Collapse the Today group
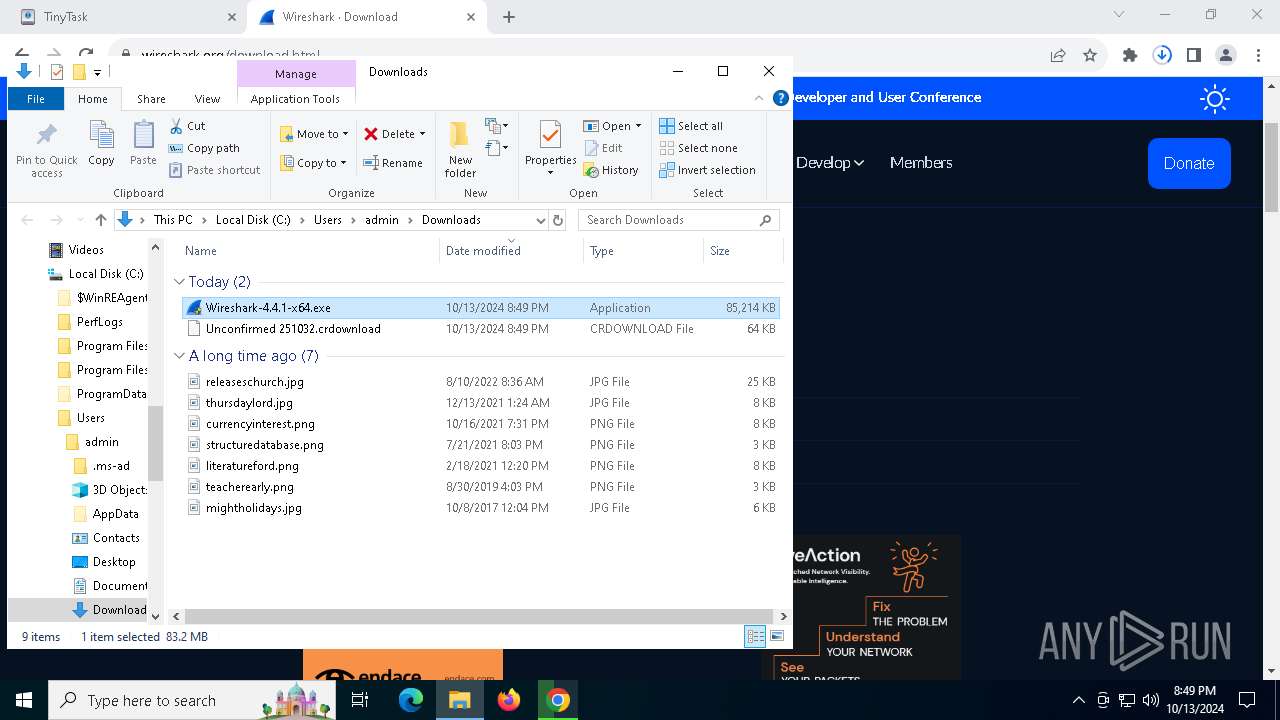This screenshot has height=720, width=1280. pyautogui.click(x=179, y=282)
